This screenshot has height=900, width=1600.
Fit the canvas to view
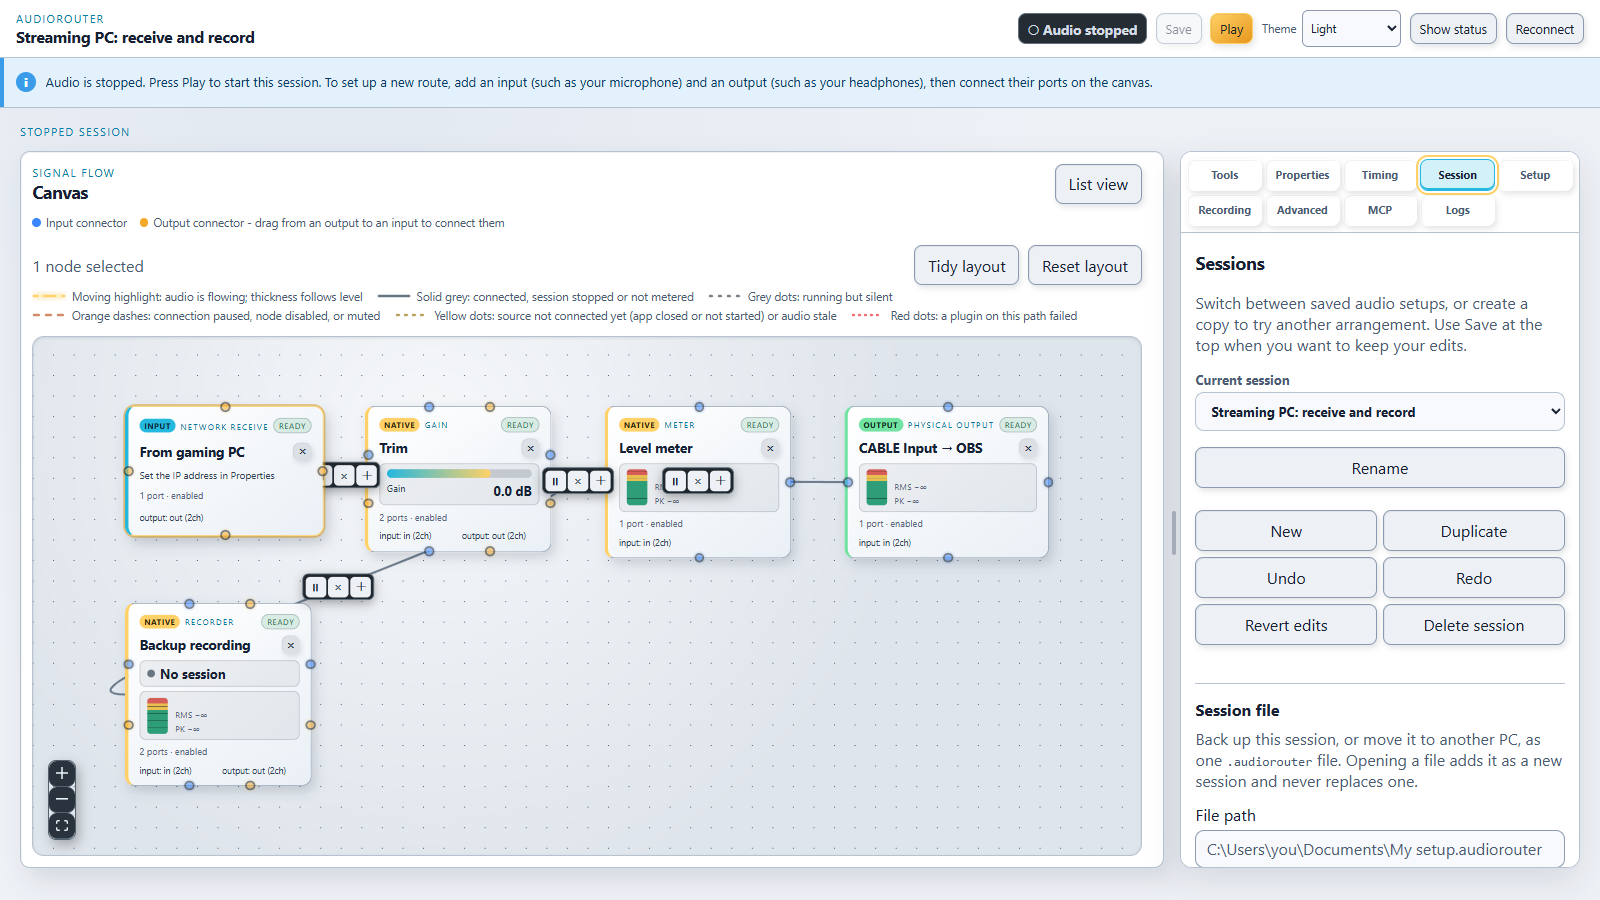coord(62,825)
